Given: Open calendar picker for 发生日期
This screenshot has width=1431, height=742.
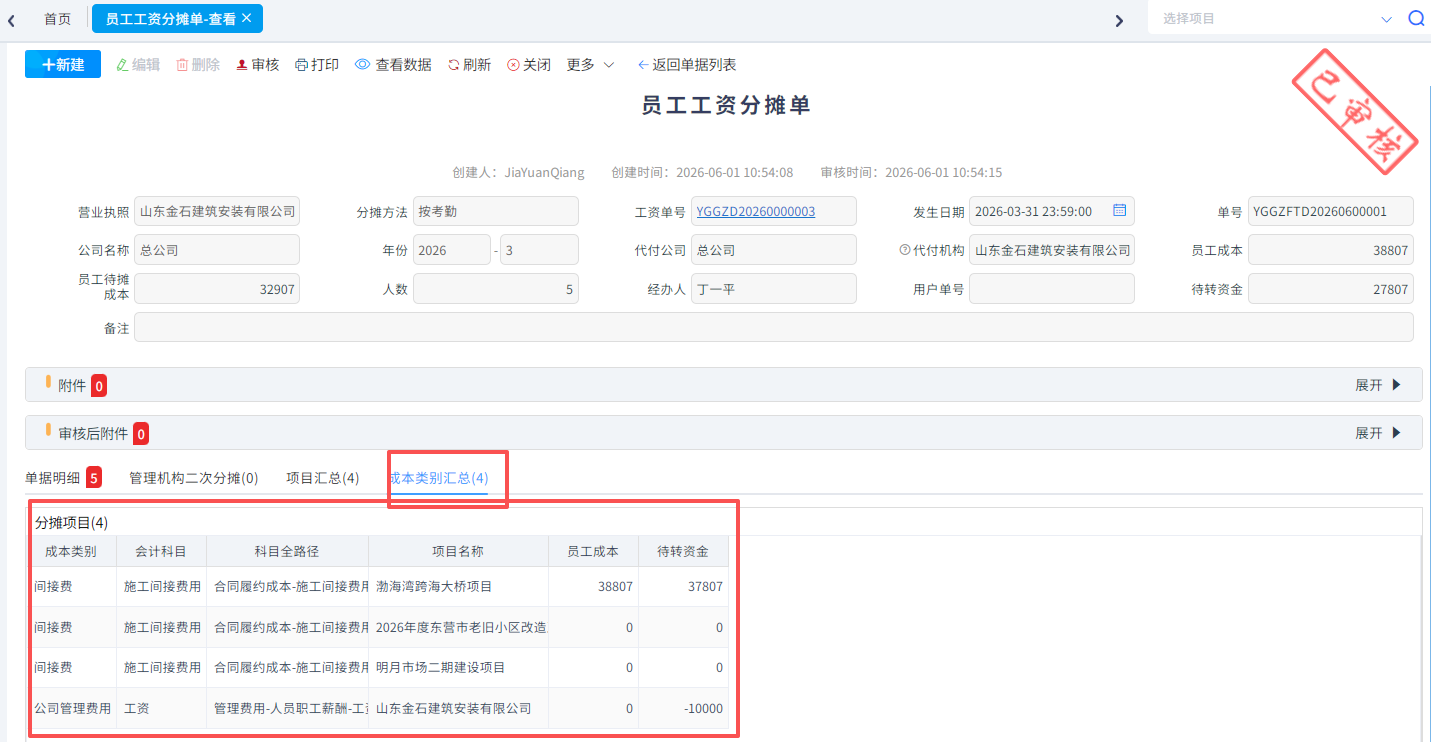Looking at the screenshot, I should pos(1120,211).
